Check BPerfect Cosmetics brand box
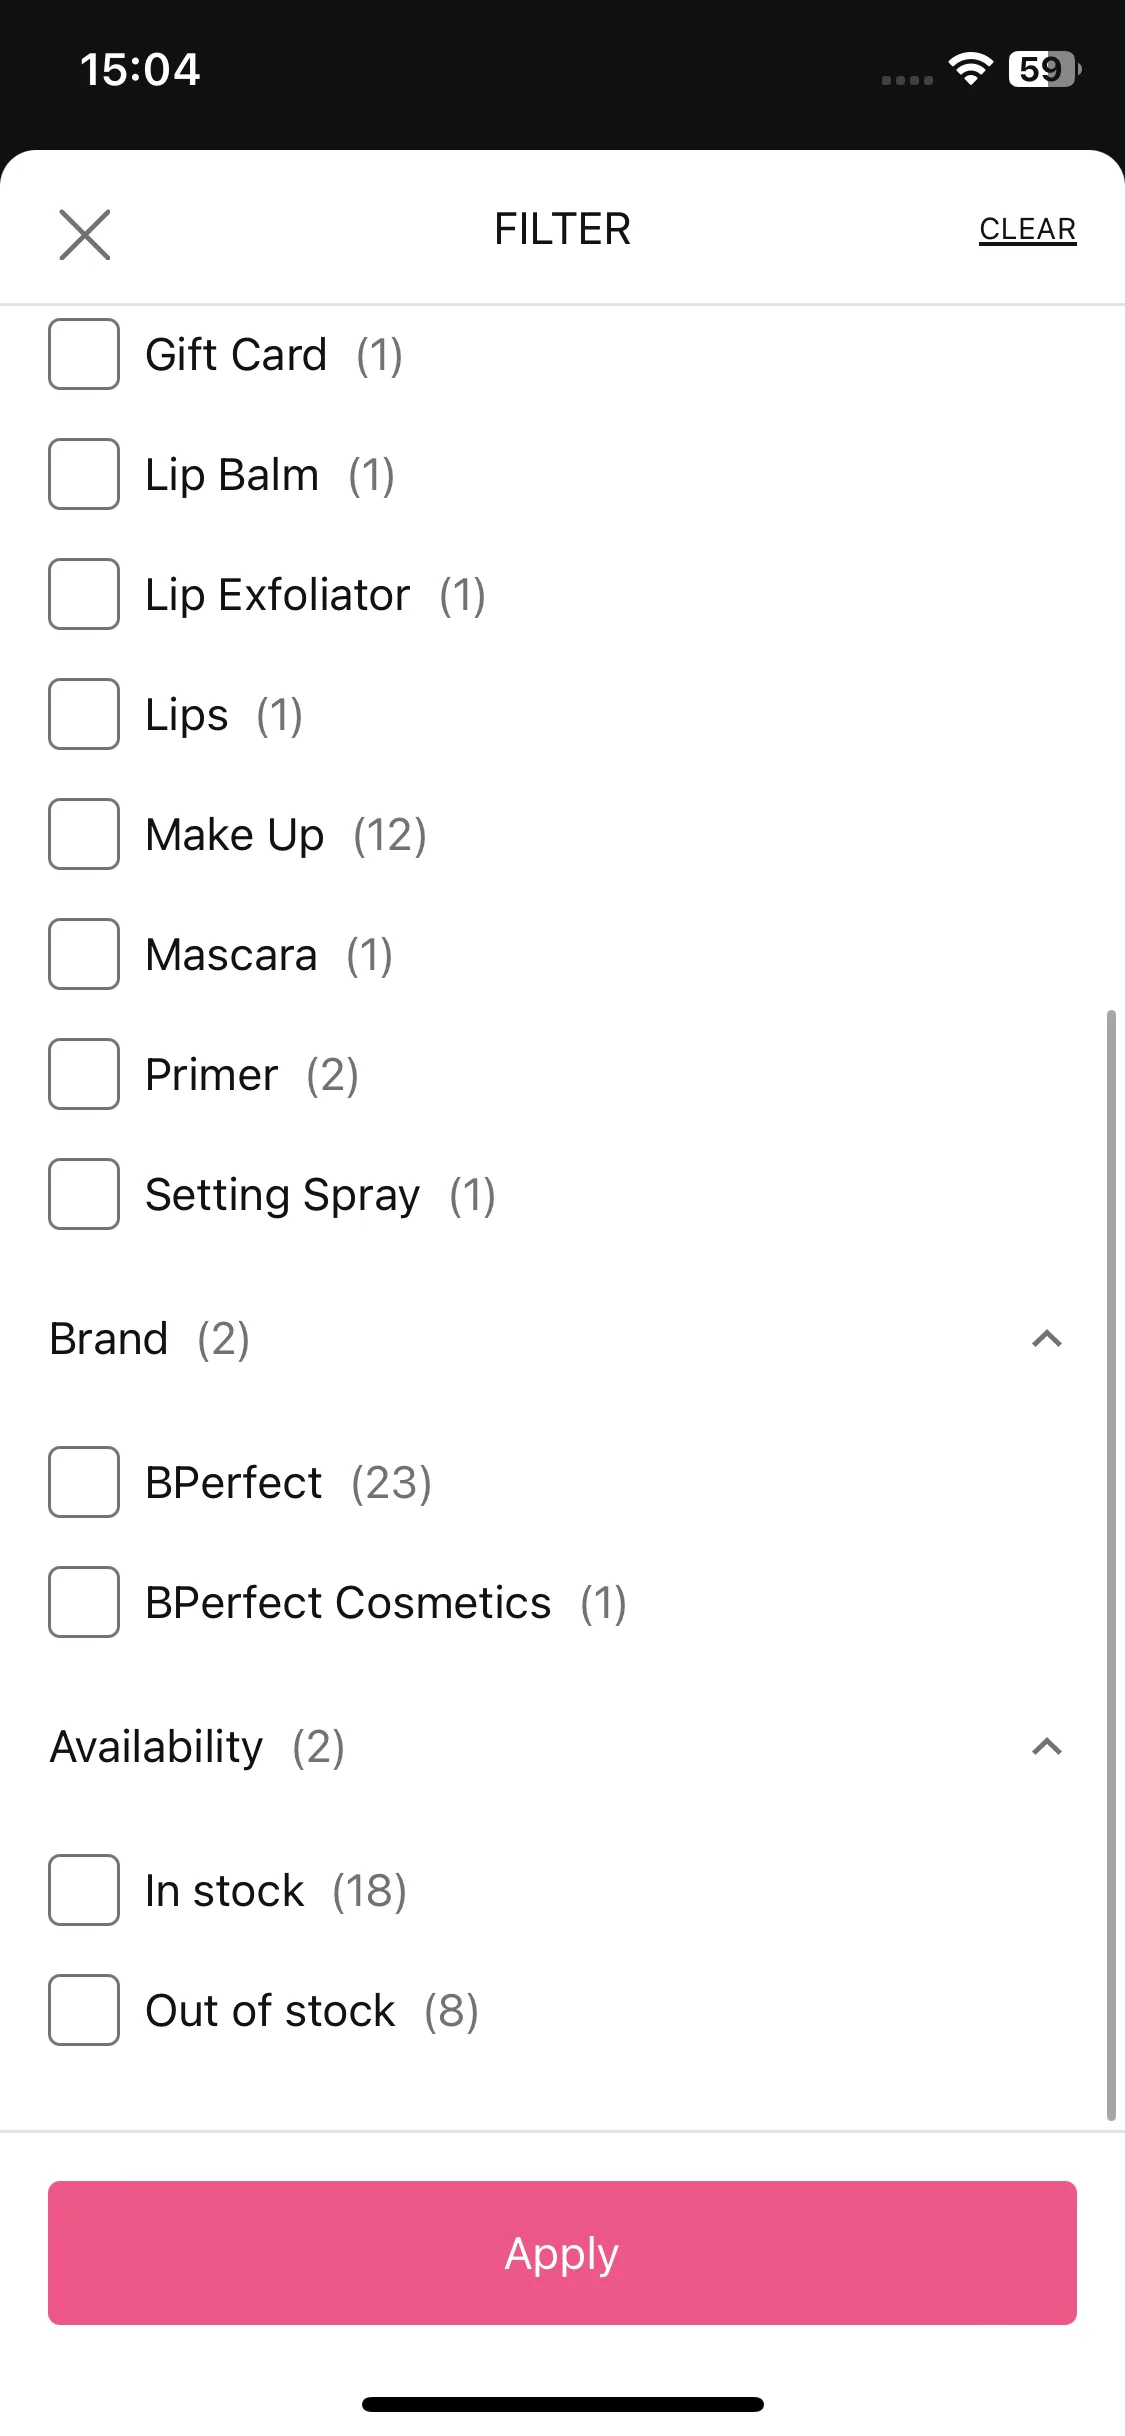 84,1602
